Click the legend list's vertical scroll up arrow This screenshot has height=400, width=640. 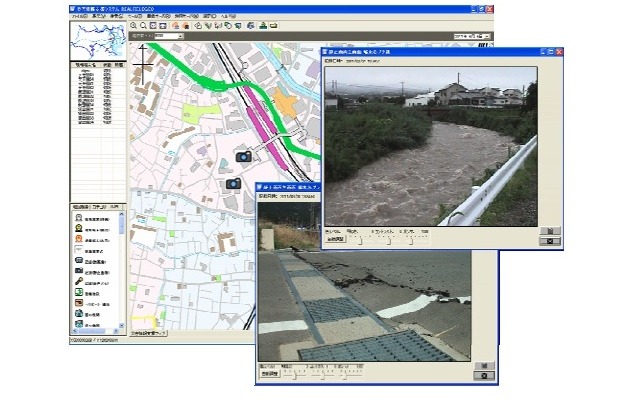(121, 214)
